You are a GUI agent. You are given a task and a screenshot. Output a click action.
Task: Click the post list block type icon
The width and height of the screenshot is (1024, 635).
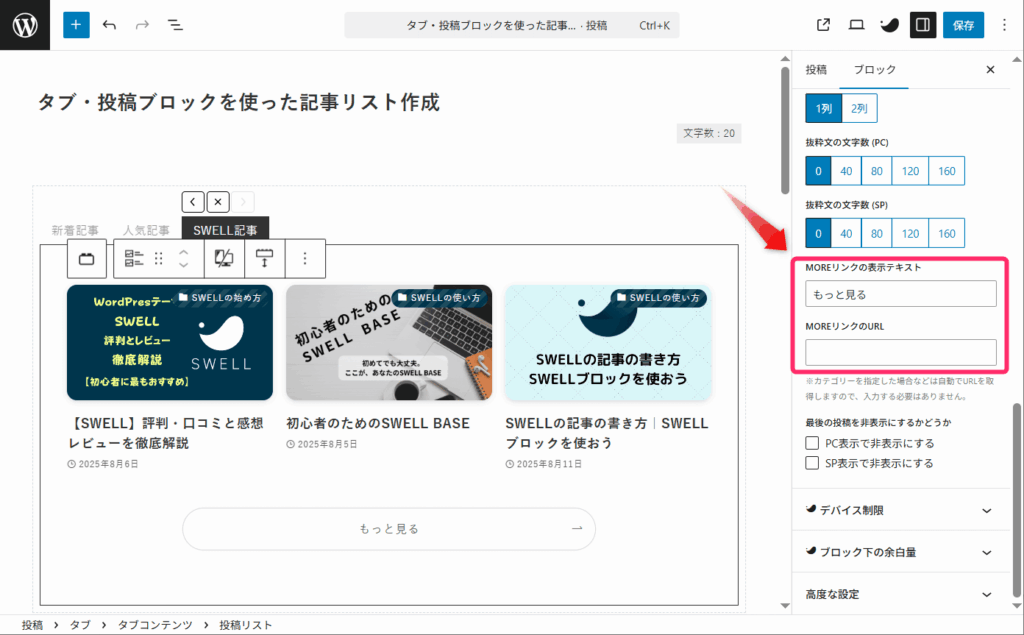coord(134,259)
